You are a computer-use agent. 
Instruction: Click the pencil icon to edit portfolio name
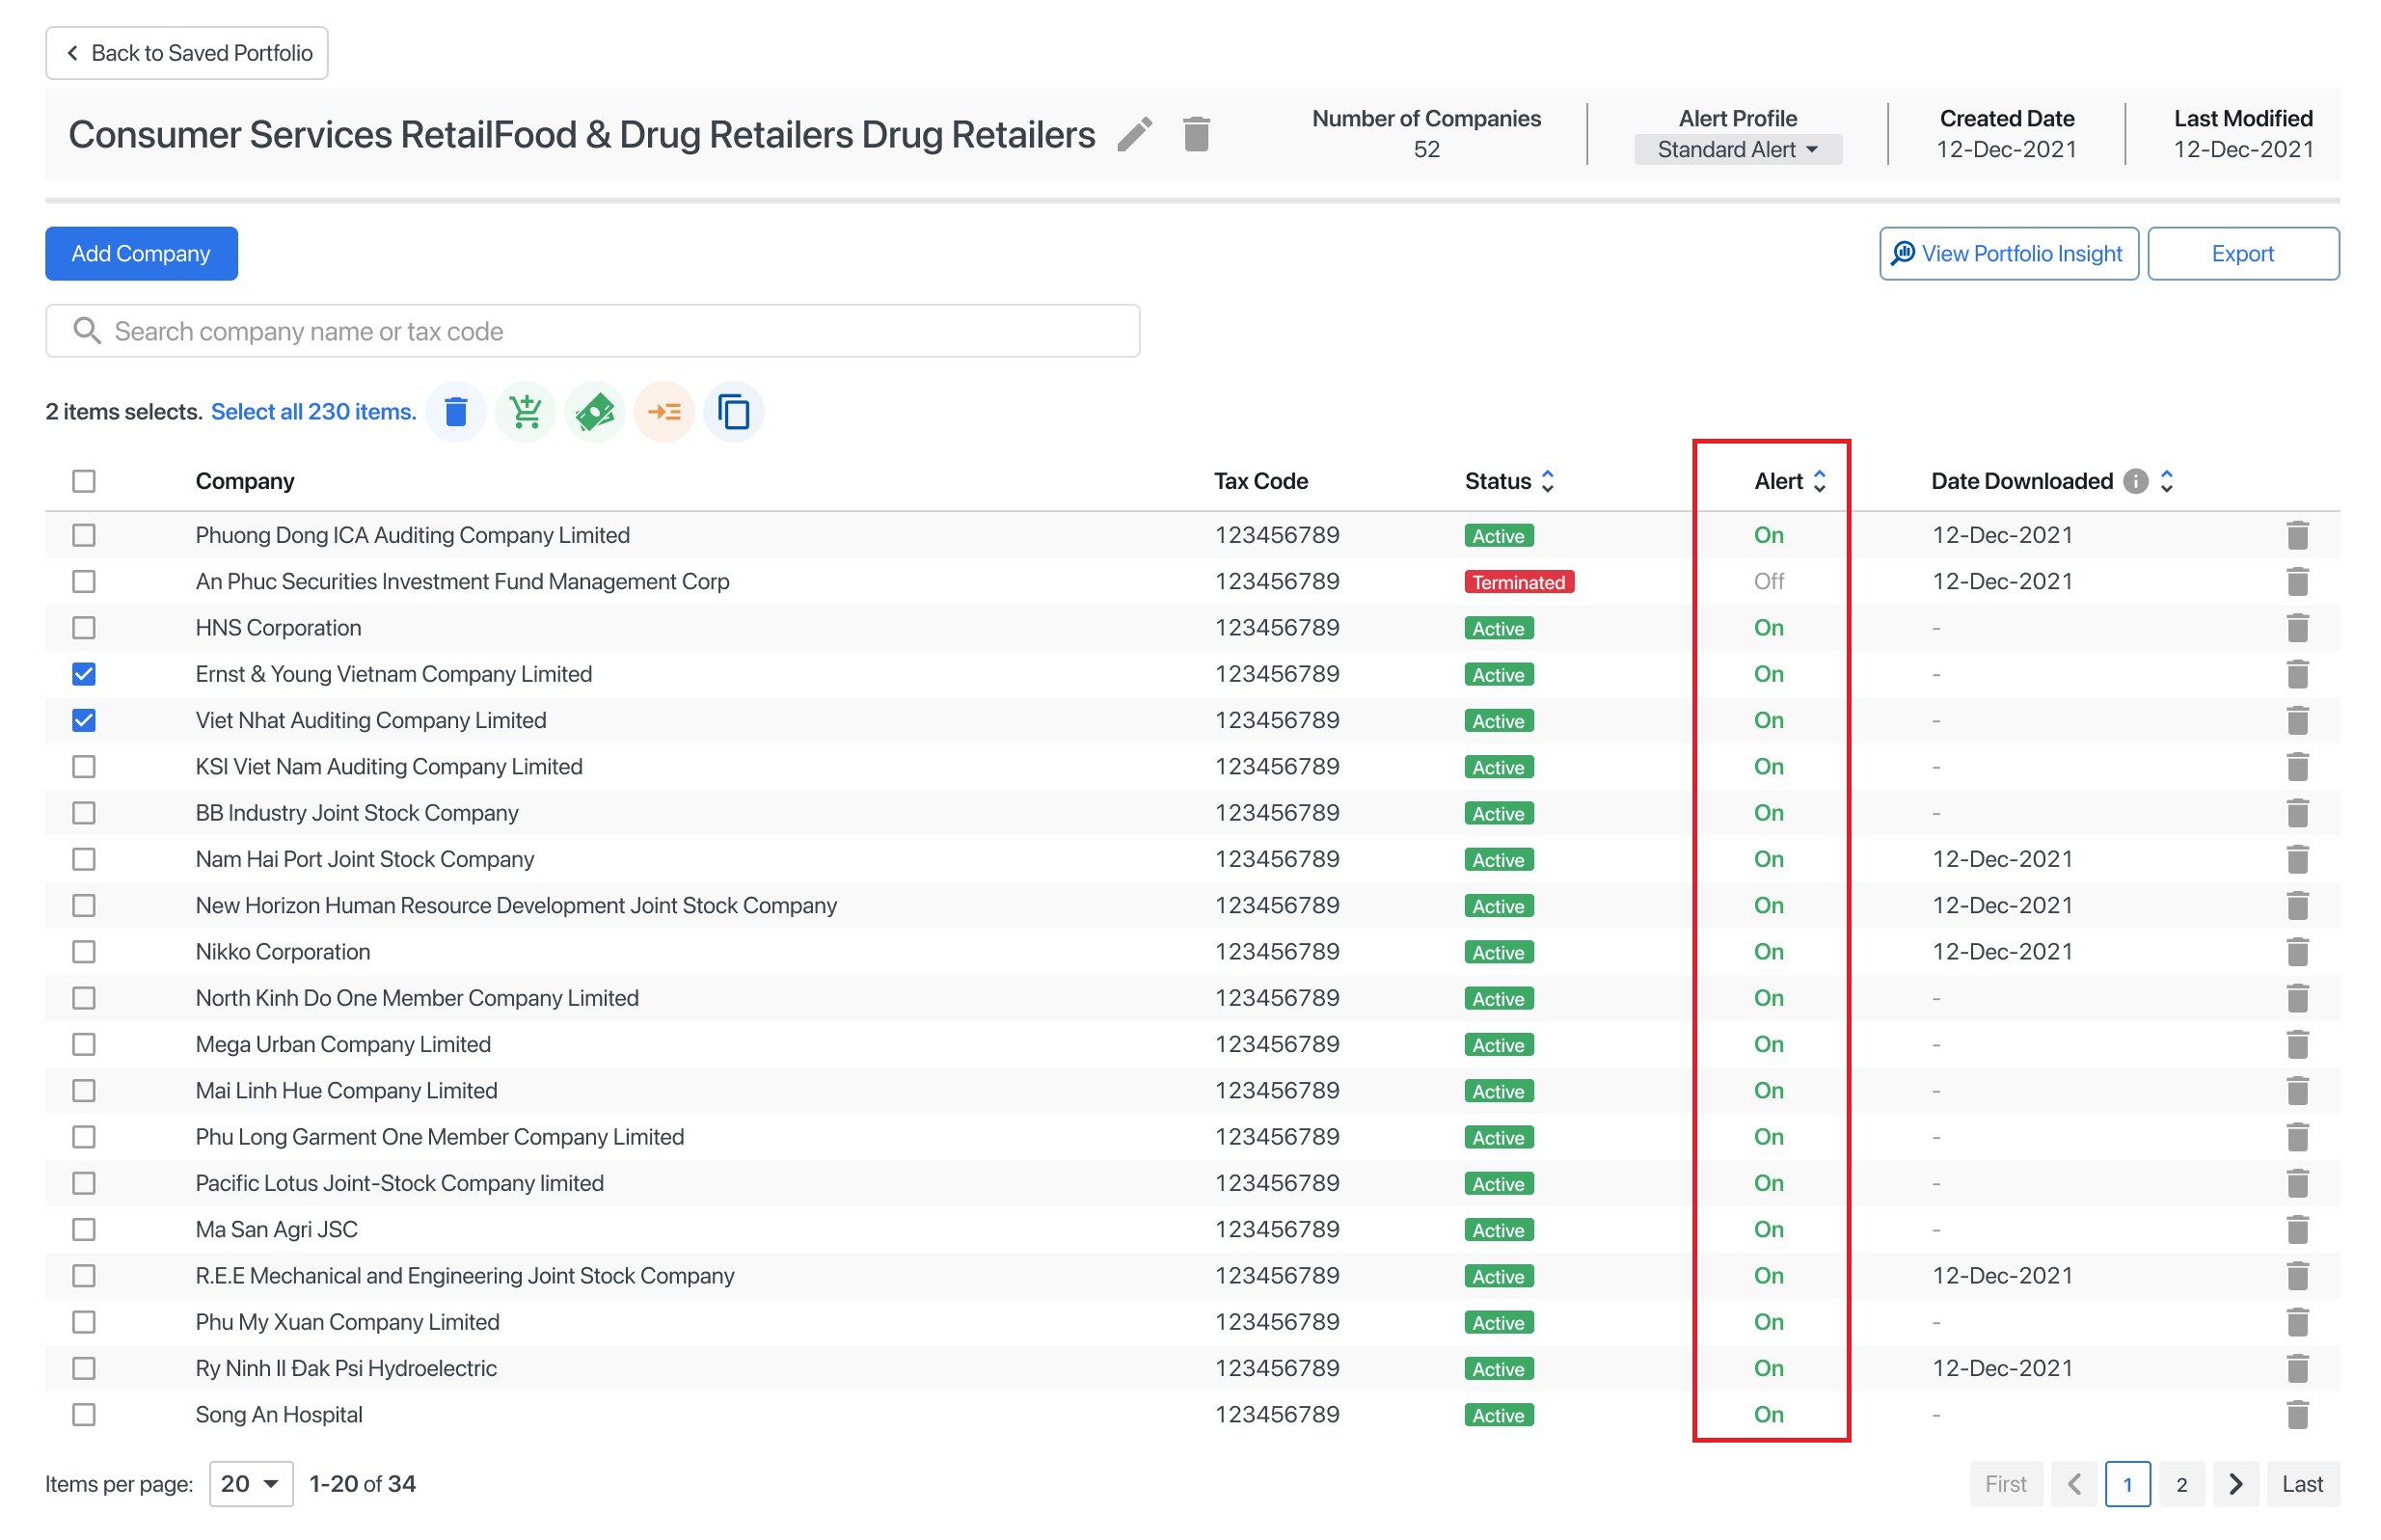pyautogui.click(x=1134, y=134)
